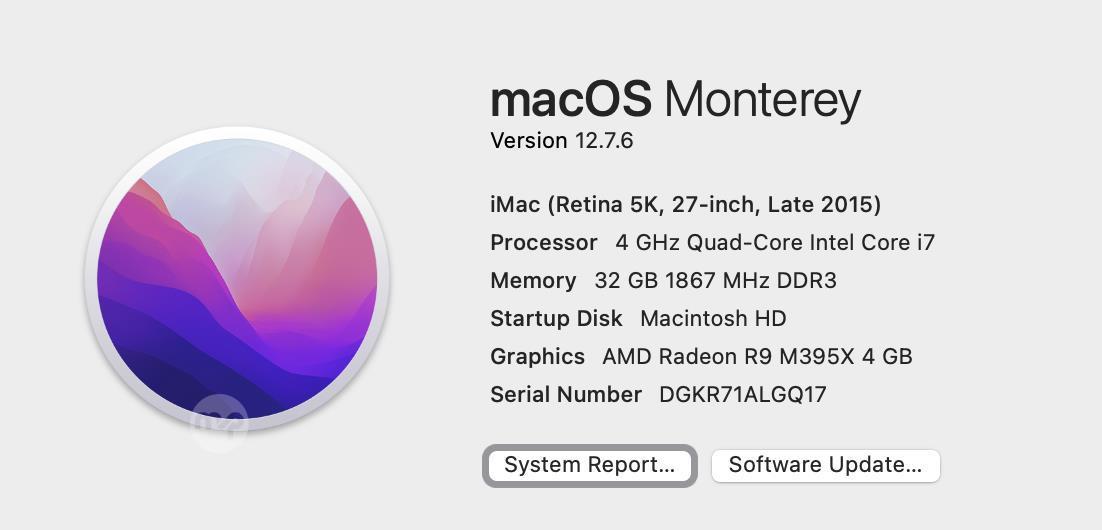Click the Graphics label
The width and height of the screenshot is (1102, 530).
(537, 357)
